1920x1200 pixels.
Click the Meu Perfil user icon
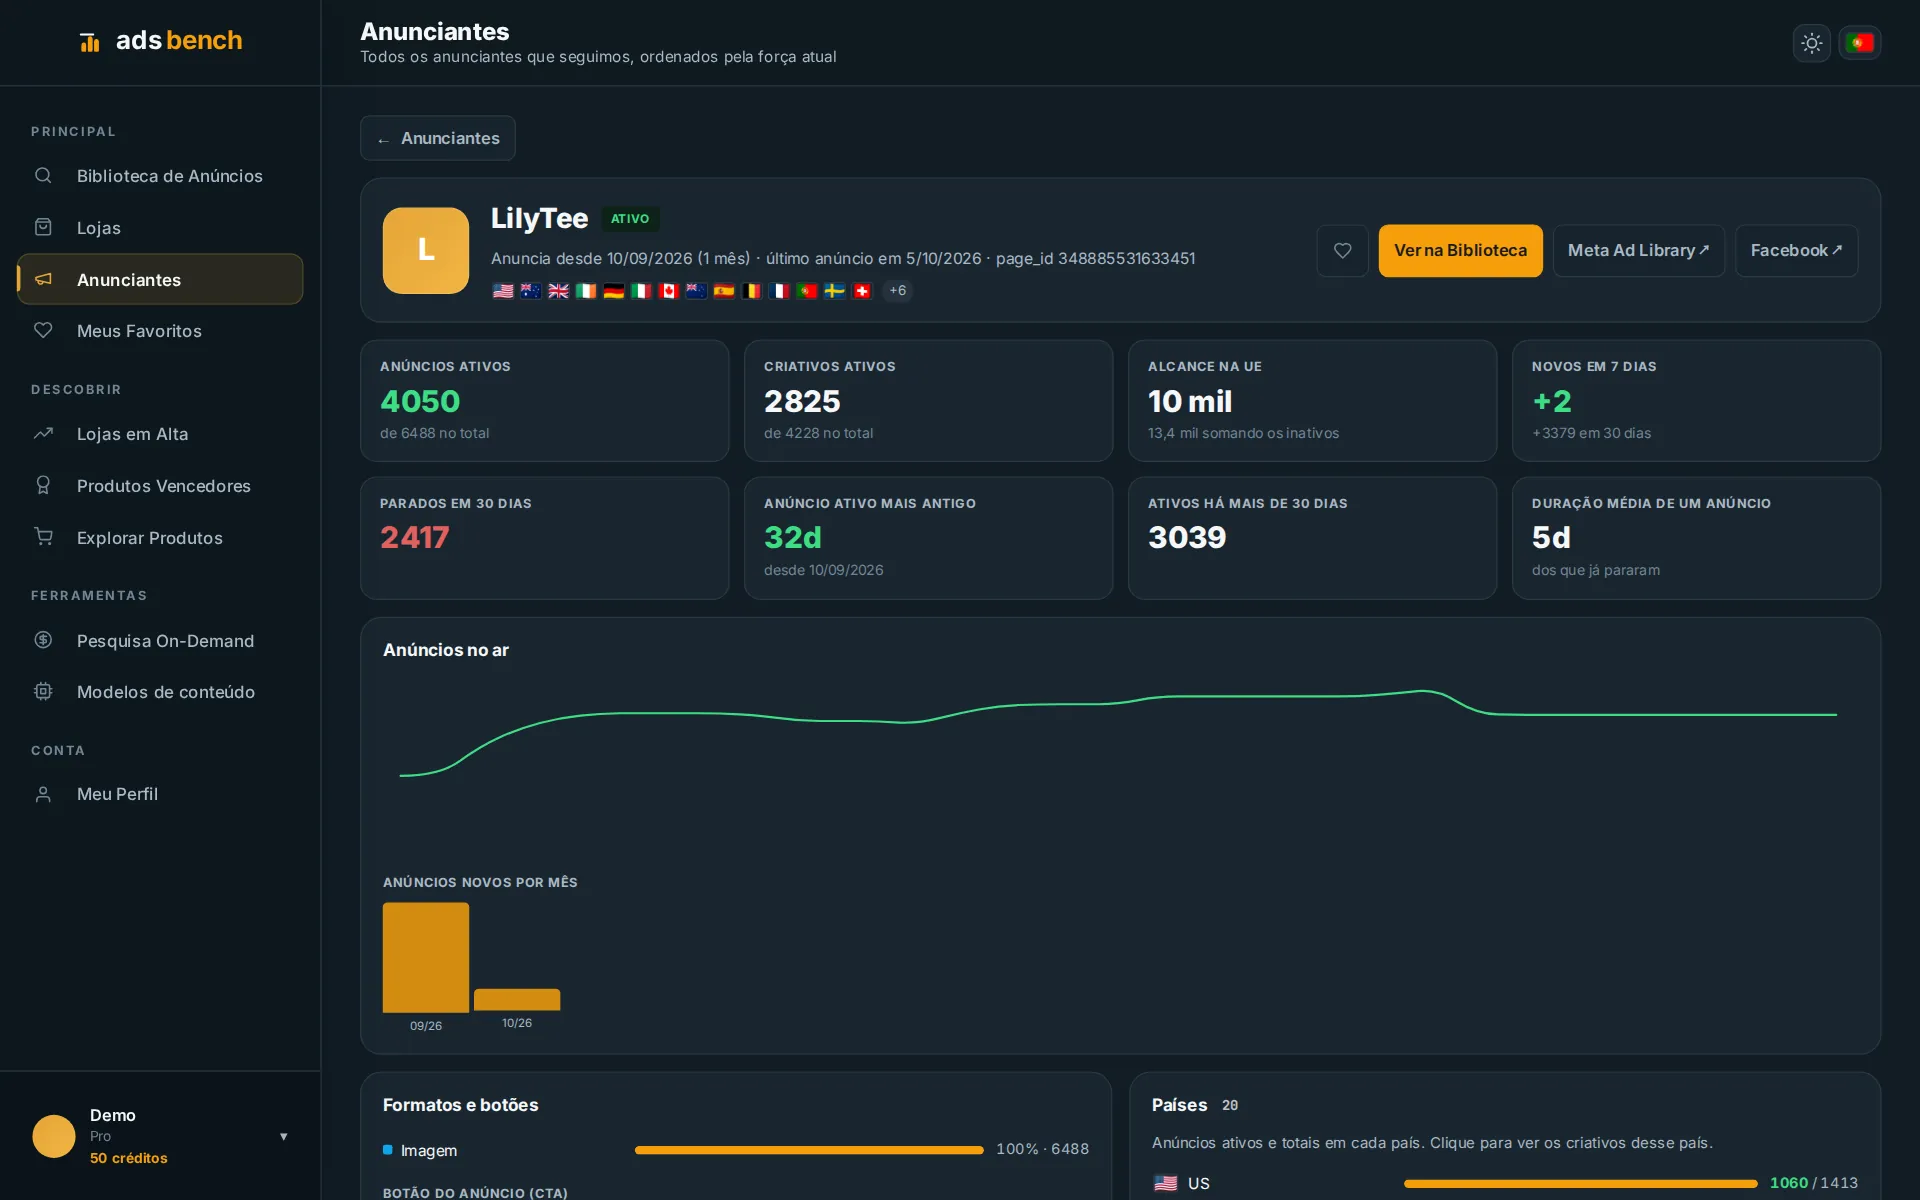click(x=43, y=794)
